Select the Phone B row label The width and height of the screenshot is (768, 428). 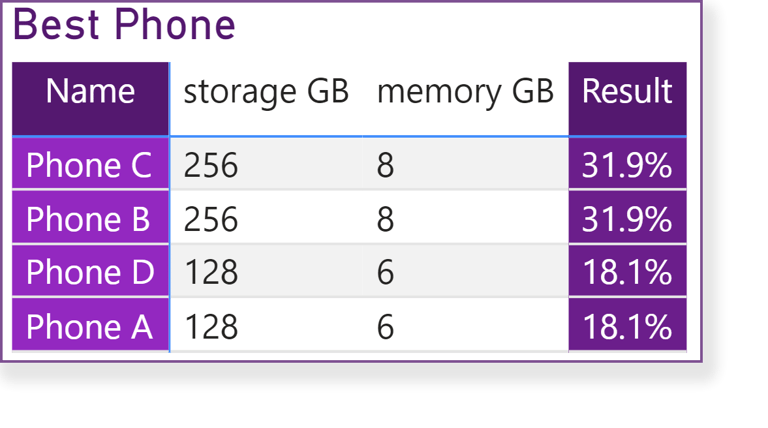coord(90,218)
